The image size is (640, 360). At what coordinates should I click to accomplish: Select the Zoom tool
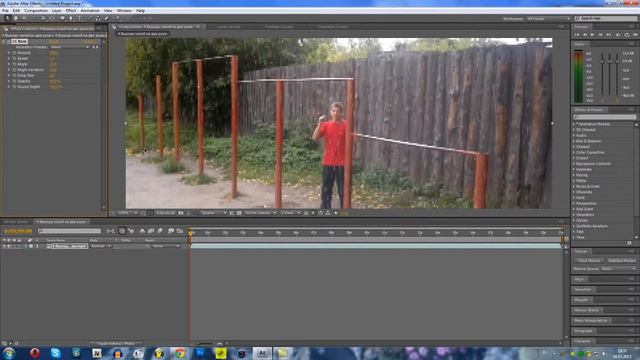pyautogui.click(x=24, y=18)
